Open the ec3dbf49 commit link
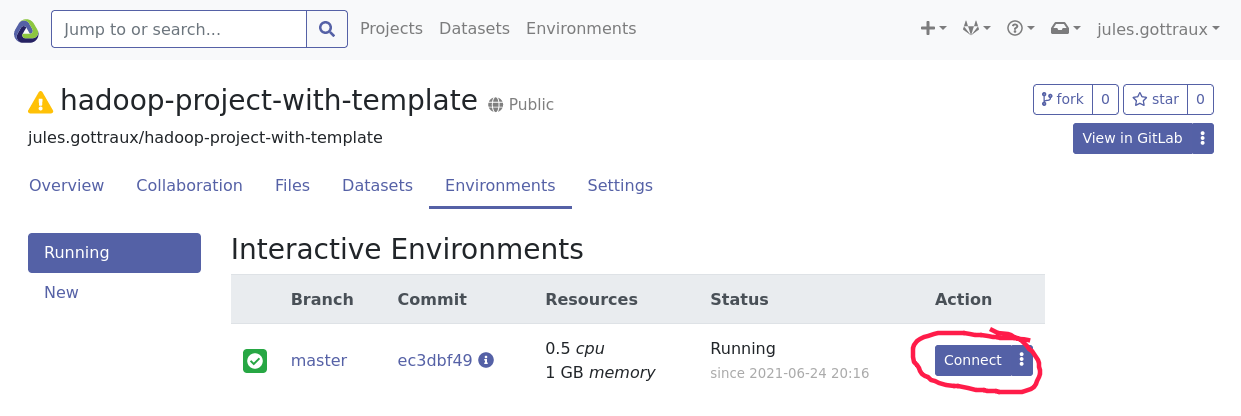The image size is (1241, 416). (x=435, y=360)
